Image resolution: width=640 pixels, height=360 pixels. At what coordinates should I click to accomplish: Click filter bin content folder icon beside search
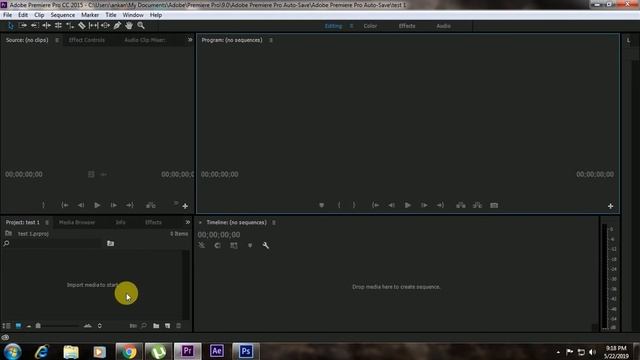click(111, 243)
